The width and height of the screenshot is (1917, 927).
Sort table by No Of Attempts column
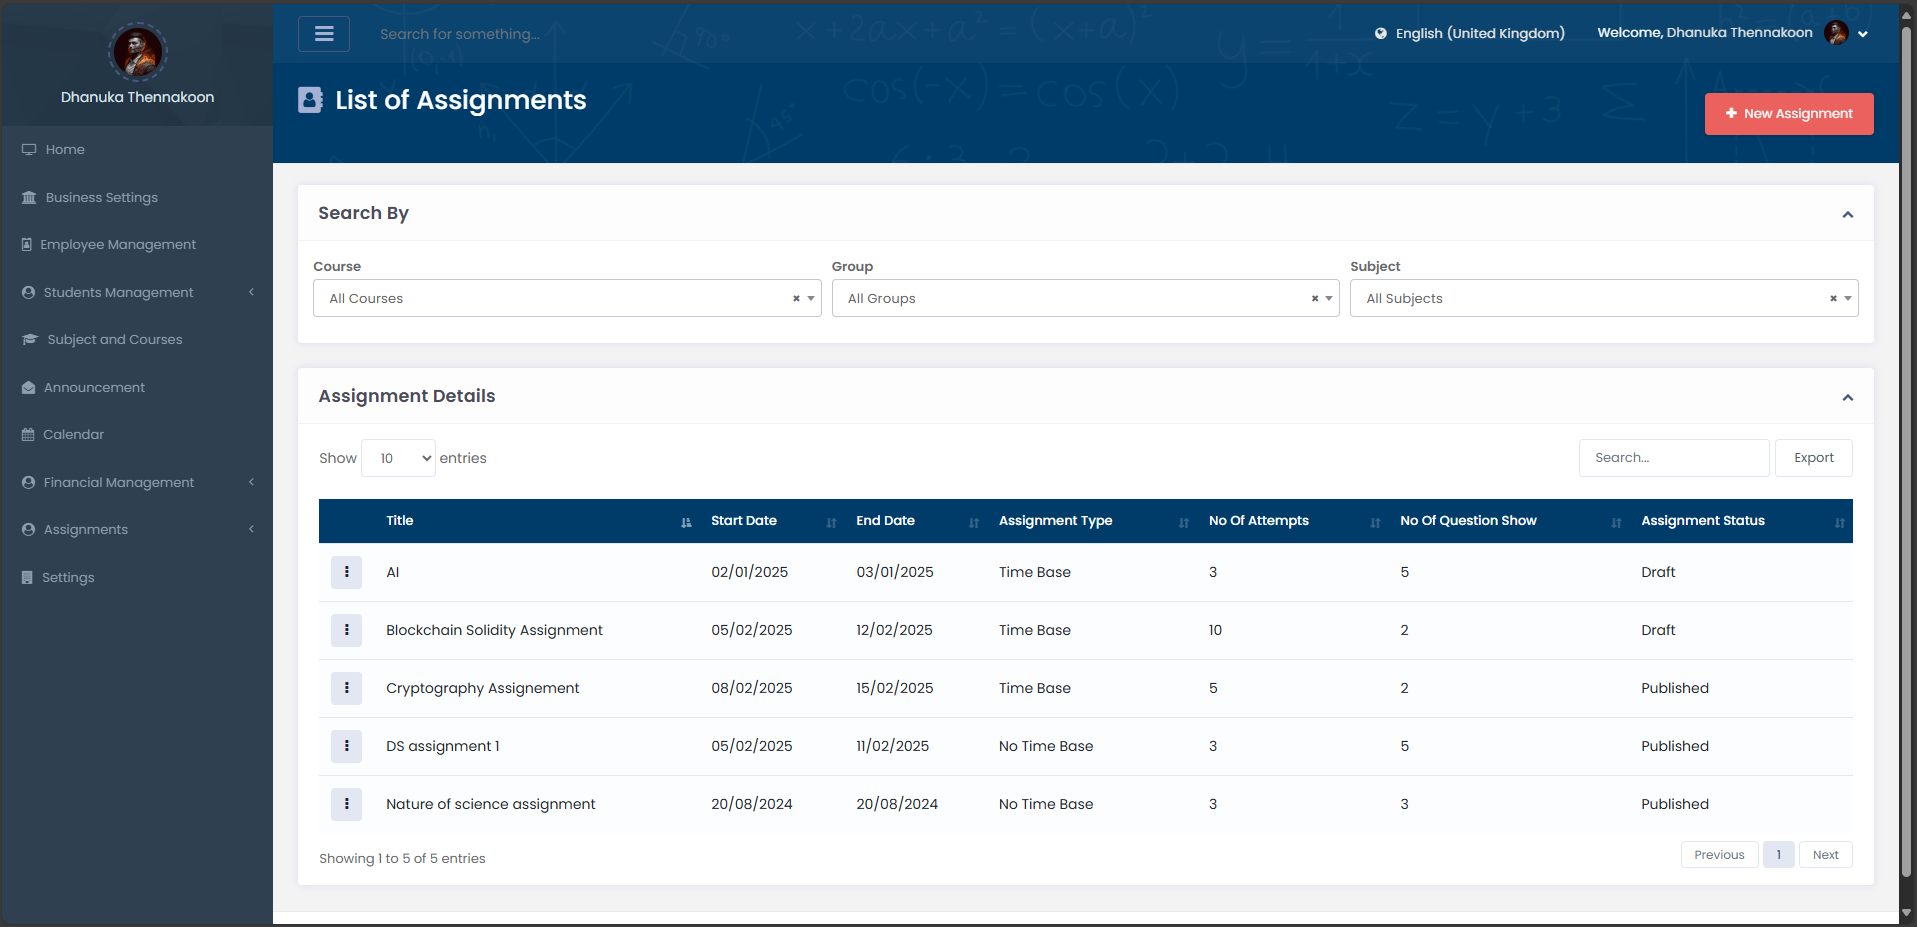point(1292,521)
